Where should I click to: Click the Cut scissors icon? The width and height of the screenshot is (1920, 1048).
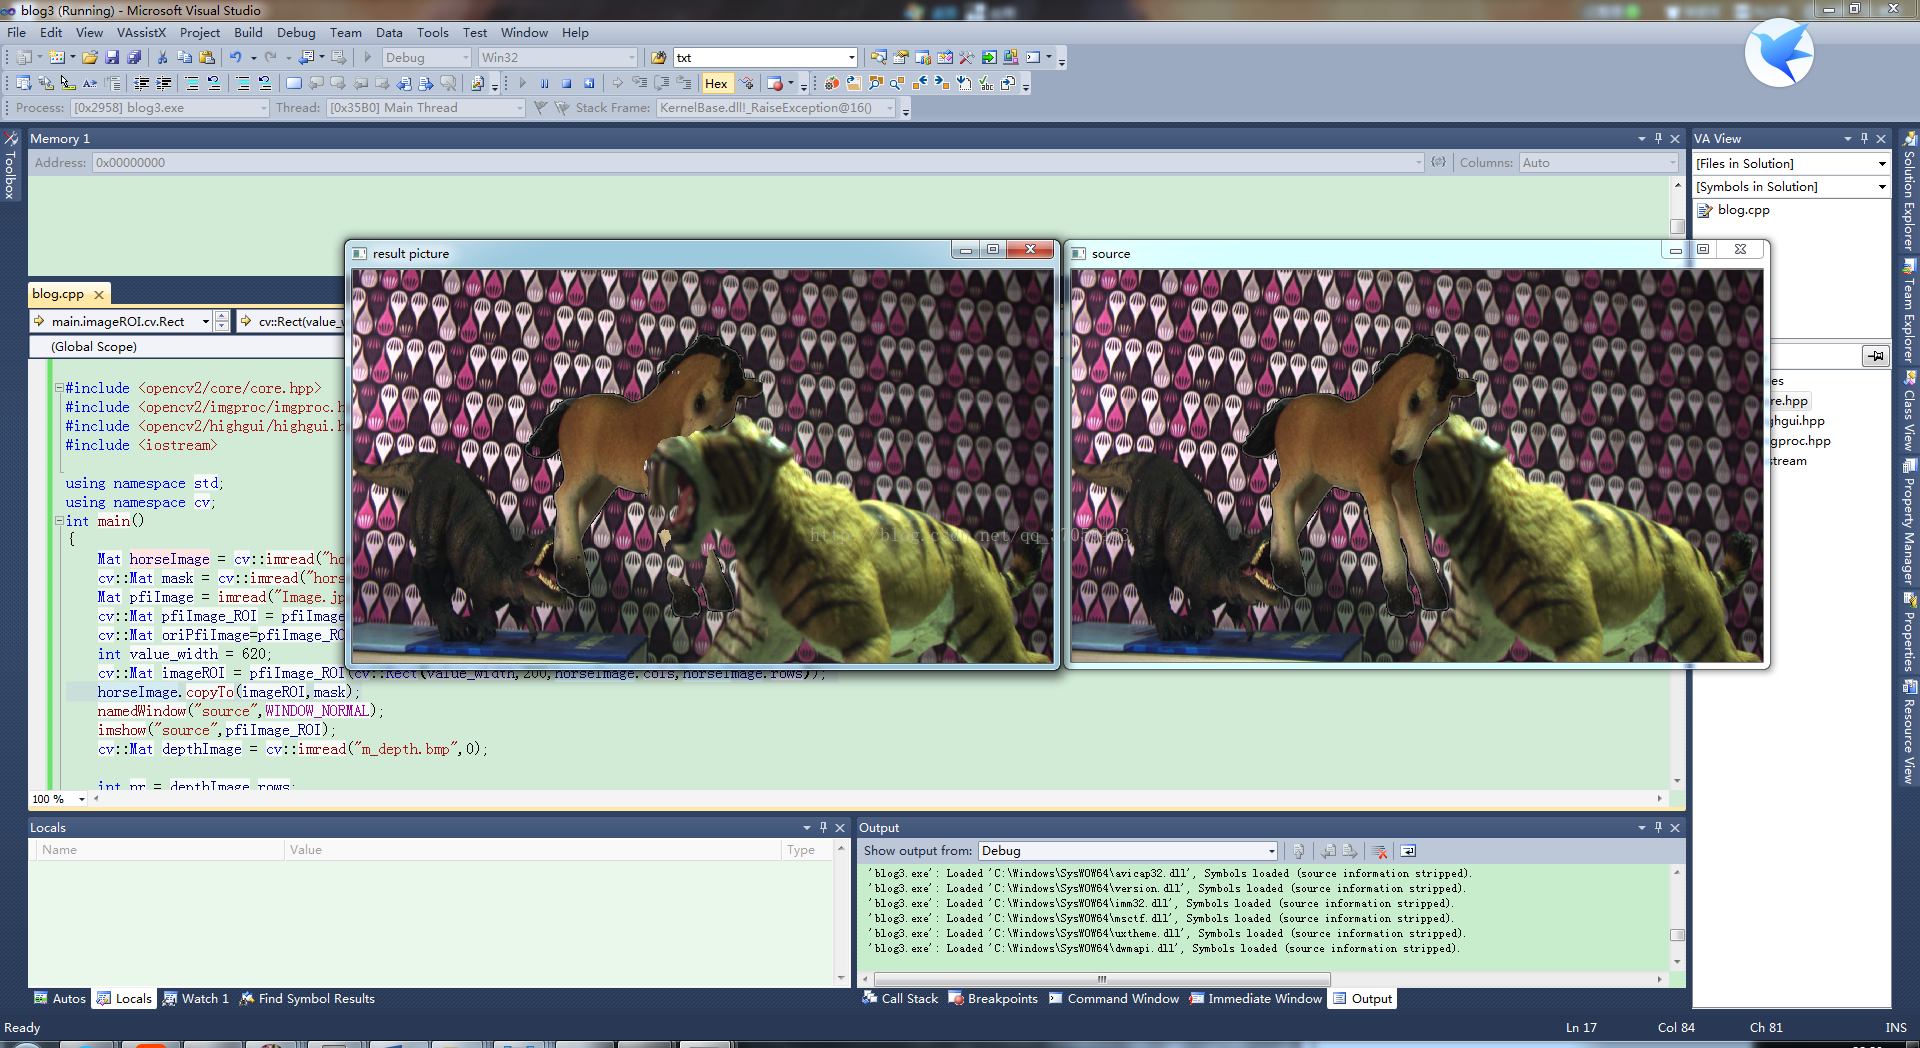pos(162,58)
